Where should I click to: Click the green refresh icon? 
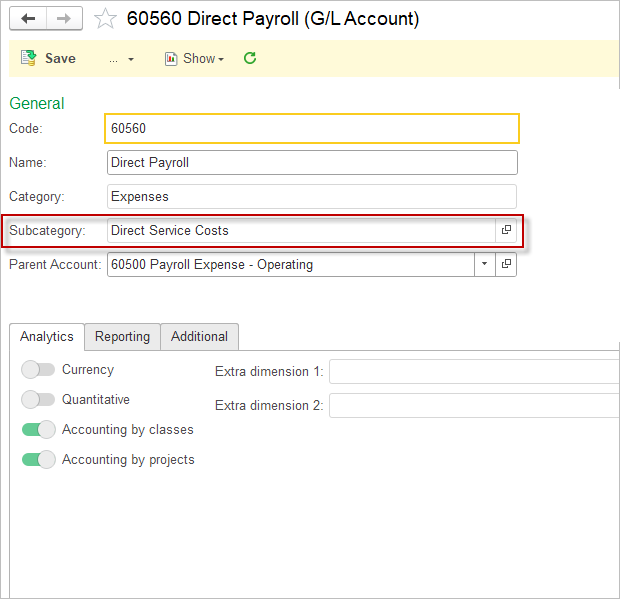250,58
